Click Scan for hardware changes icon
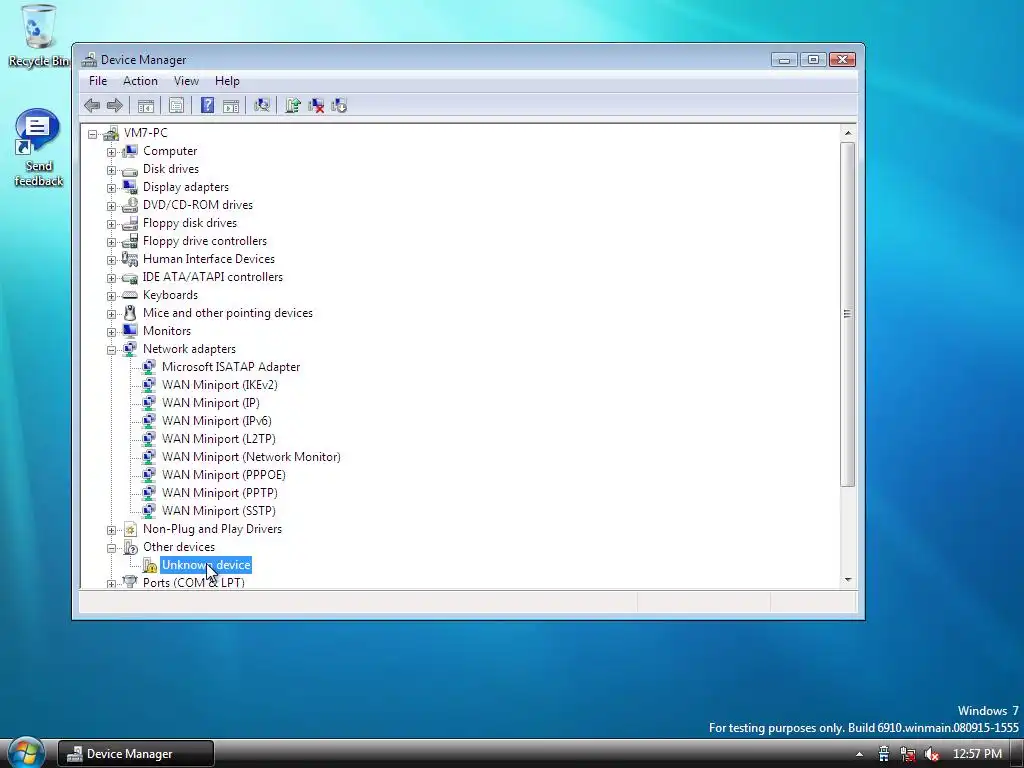This screenshot has height=768, width=1024. (x=262, y=105)
